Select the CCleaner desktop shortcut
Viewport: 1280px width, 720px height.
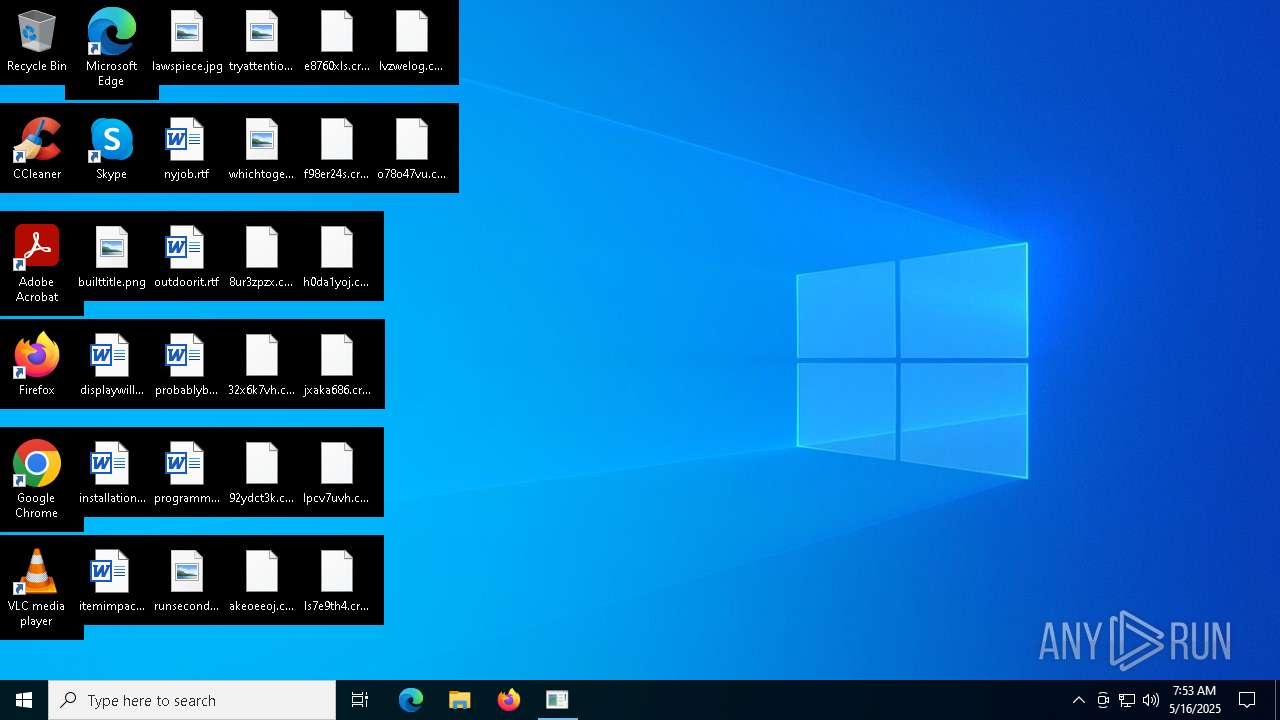point(37,150)
